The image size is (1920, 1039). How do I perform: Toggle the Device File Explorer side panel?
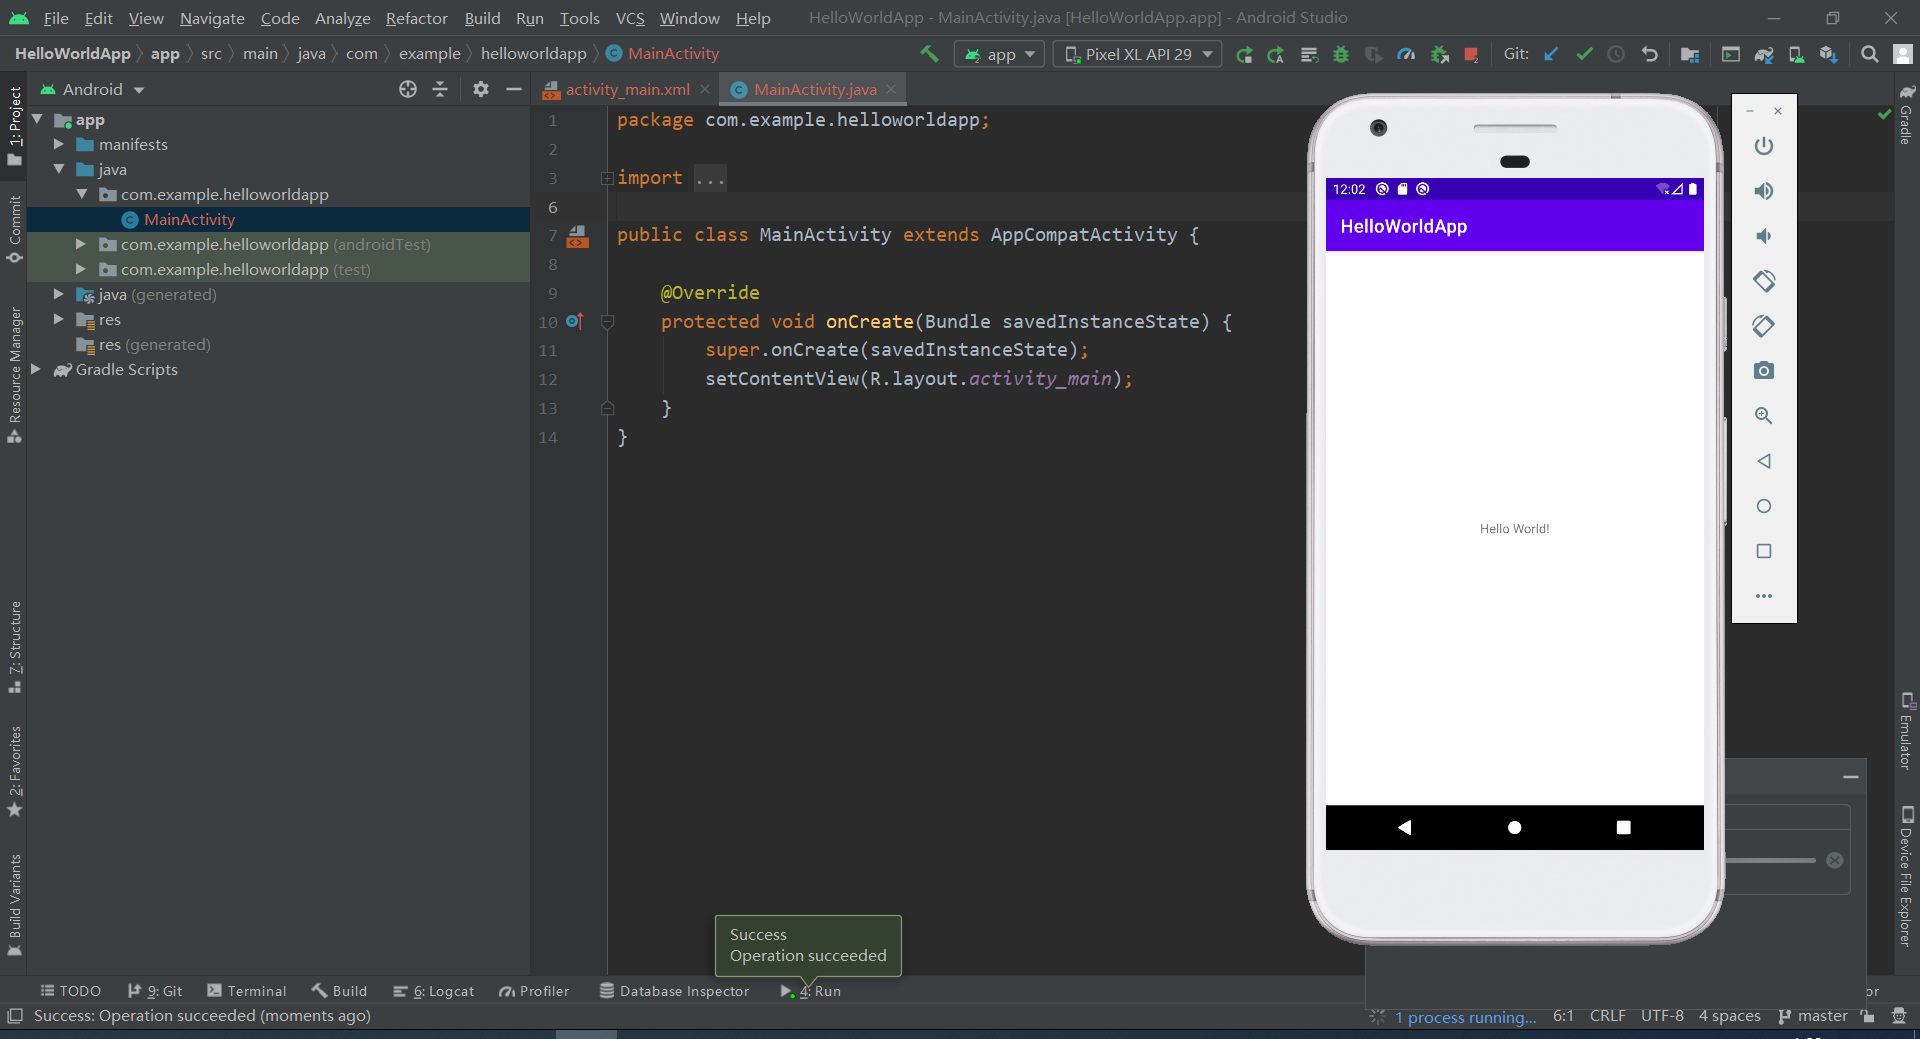[1906, 876]
